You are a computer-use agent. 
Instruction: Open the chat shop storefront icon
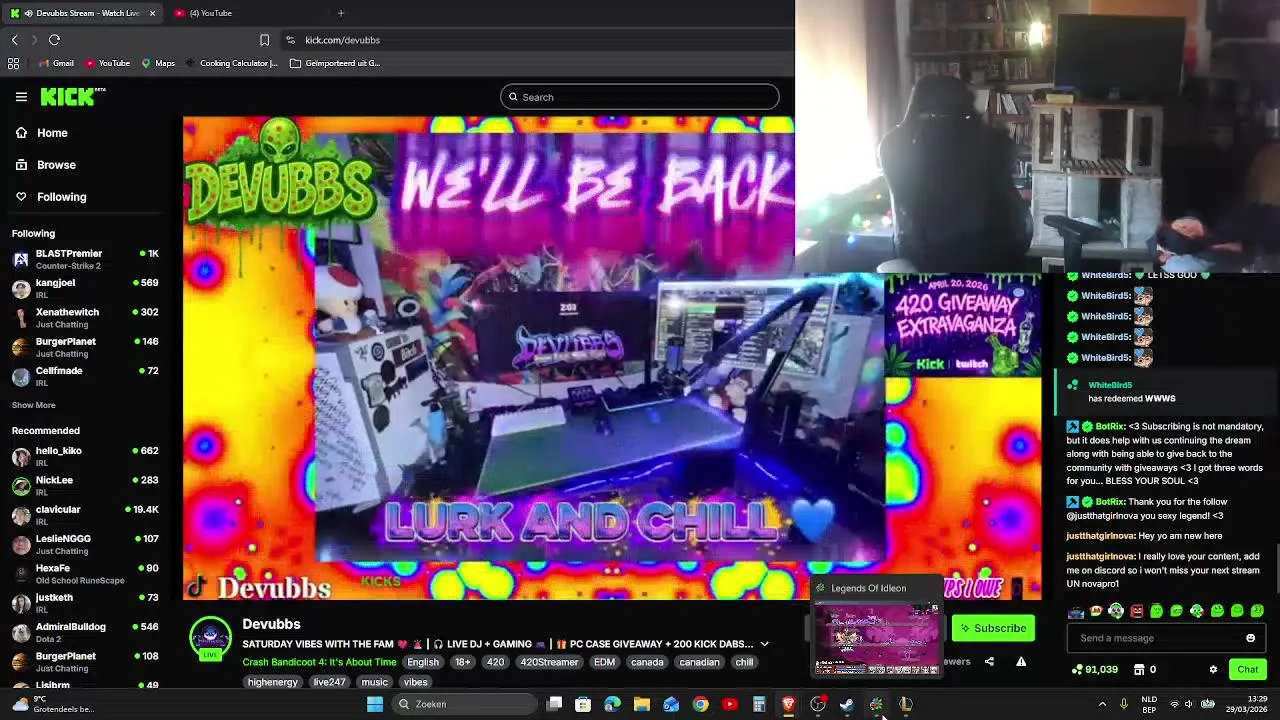[1139, 670]
